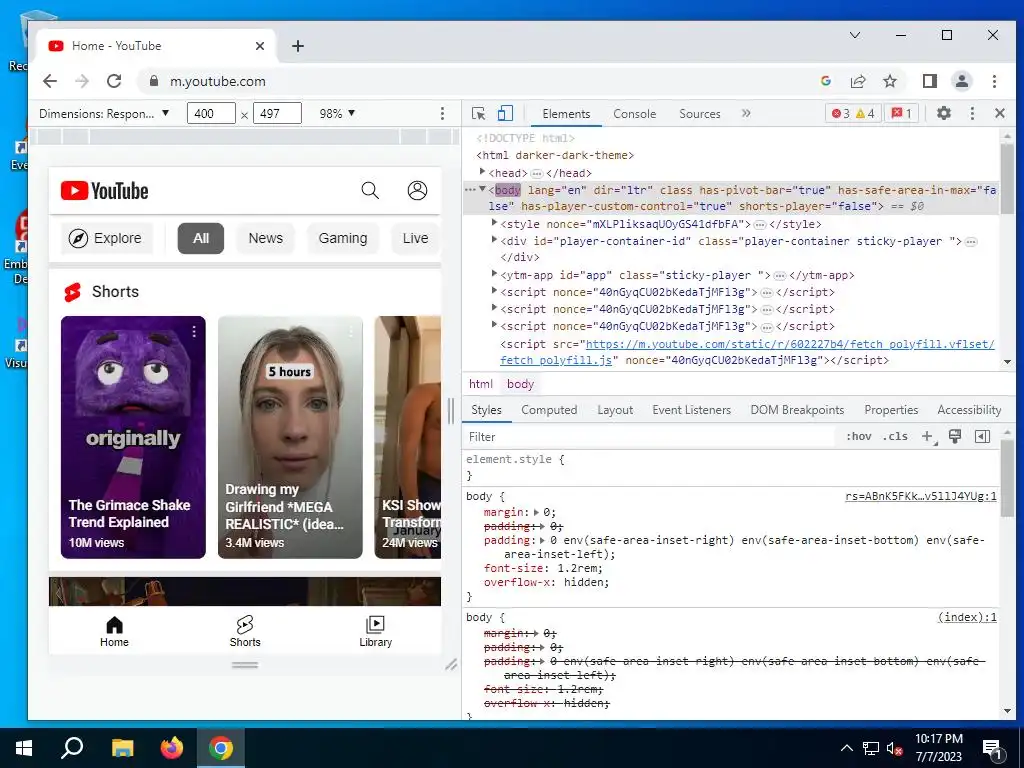Toggle the .cls classes button

pos(895,437)
